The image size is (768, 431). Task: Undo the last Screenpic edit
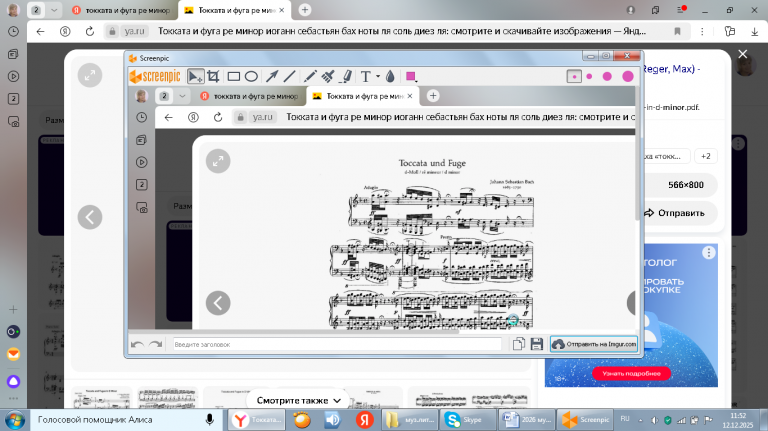click(137, 344)
